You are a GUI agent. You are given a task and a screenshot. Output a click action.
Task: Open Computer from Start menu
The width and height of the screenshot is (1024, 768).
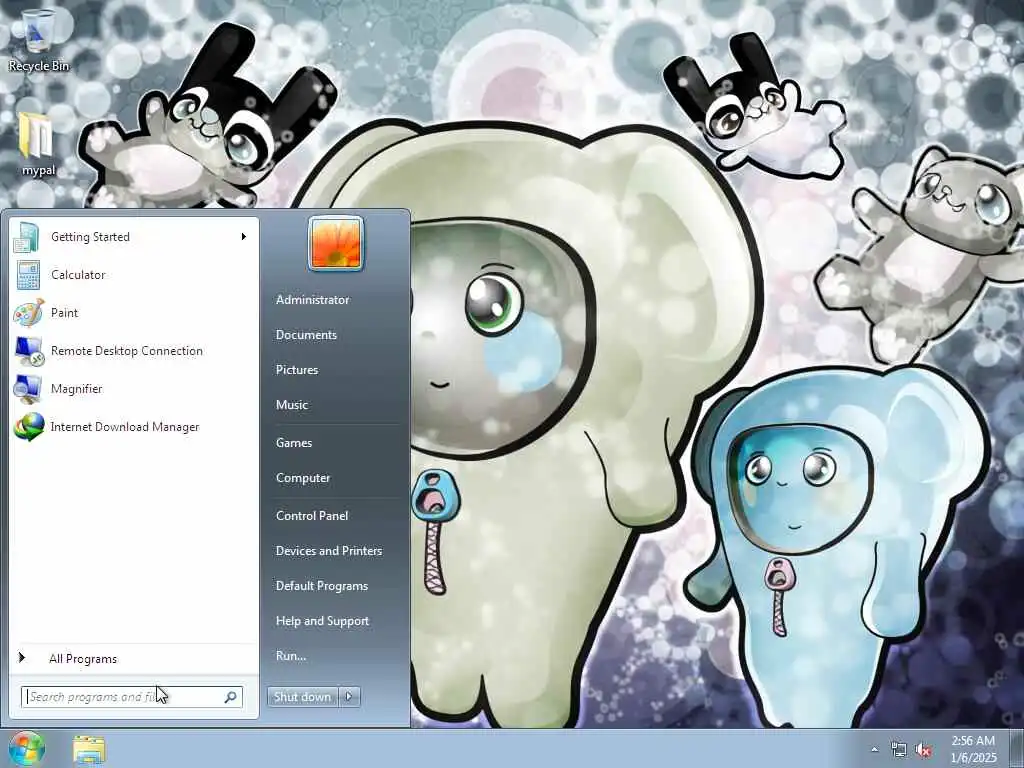point(303,478)
